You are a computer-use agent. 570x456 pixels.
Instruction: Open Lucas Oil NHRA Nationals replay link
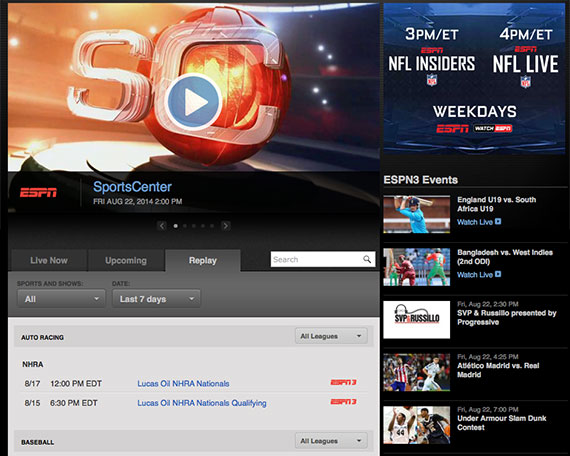coord(183,383)
